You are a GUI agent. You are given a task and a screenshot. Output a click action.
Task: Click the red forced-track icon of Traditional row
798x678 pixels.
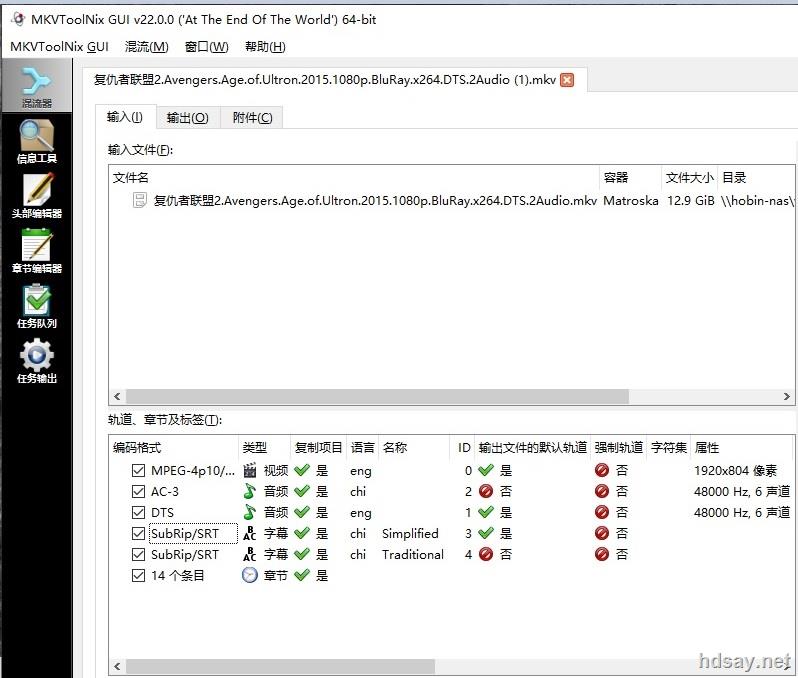click(x=602, y=554)
